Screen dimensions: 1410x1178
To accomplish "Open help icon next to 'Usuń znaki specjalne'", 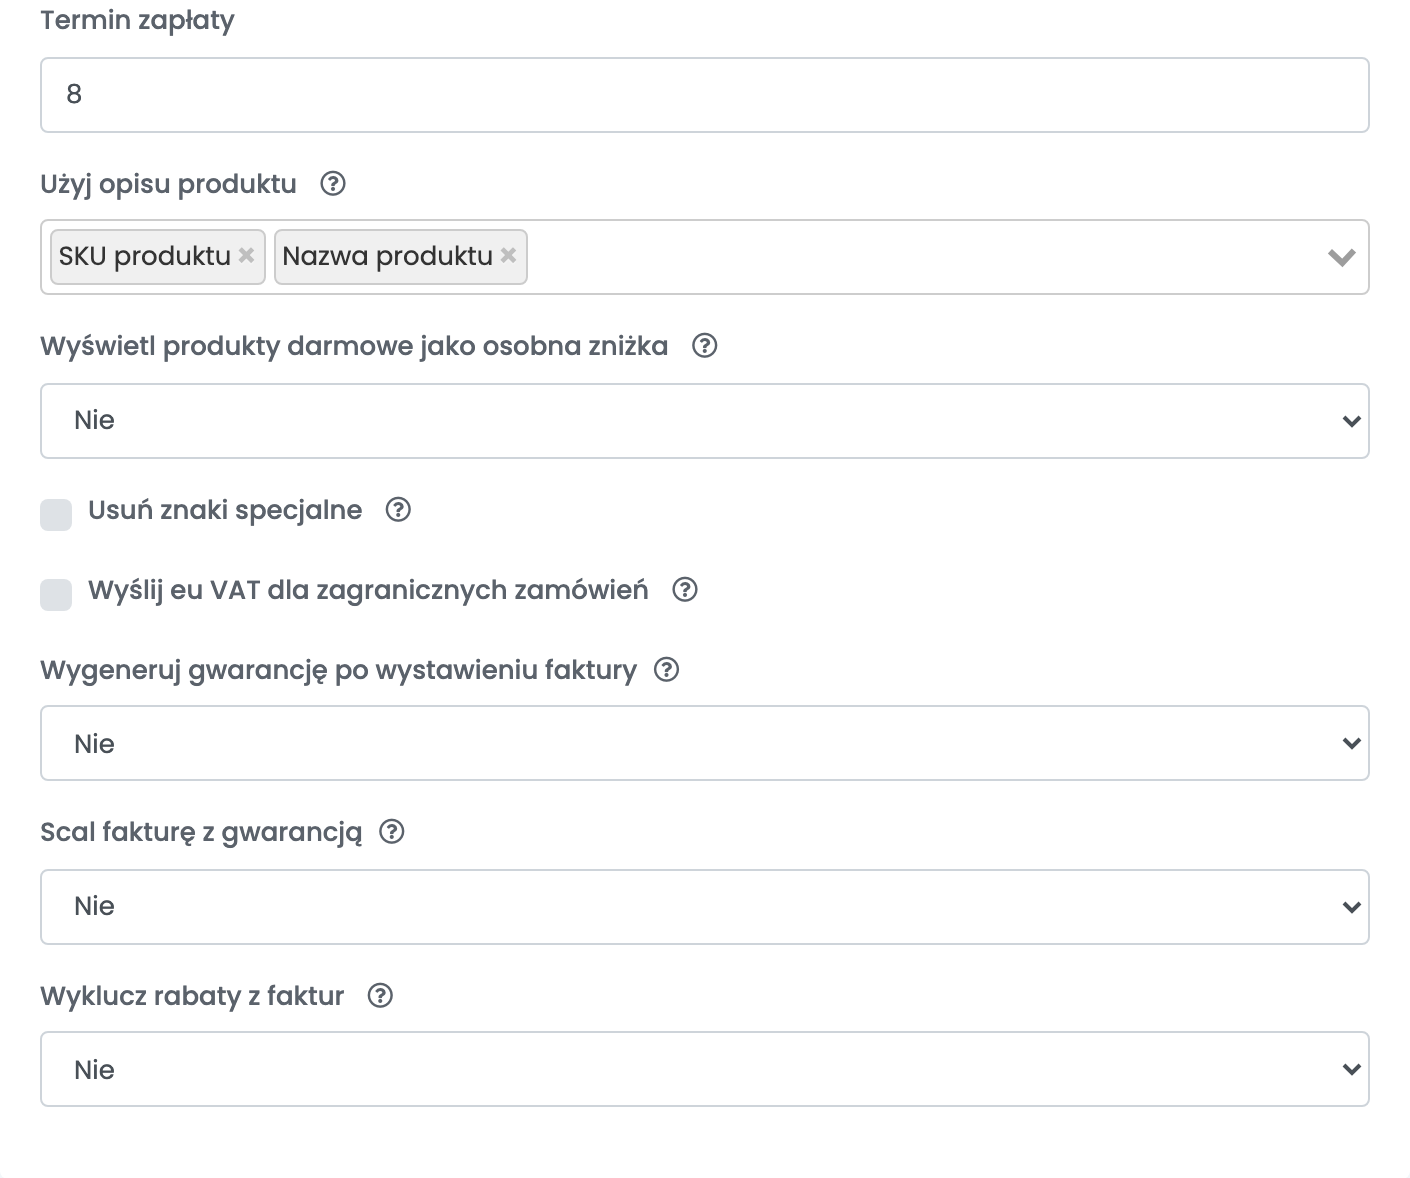I will coord(399,510).
